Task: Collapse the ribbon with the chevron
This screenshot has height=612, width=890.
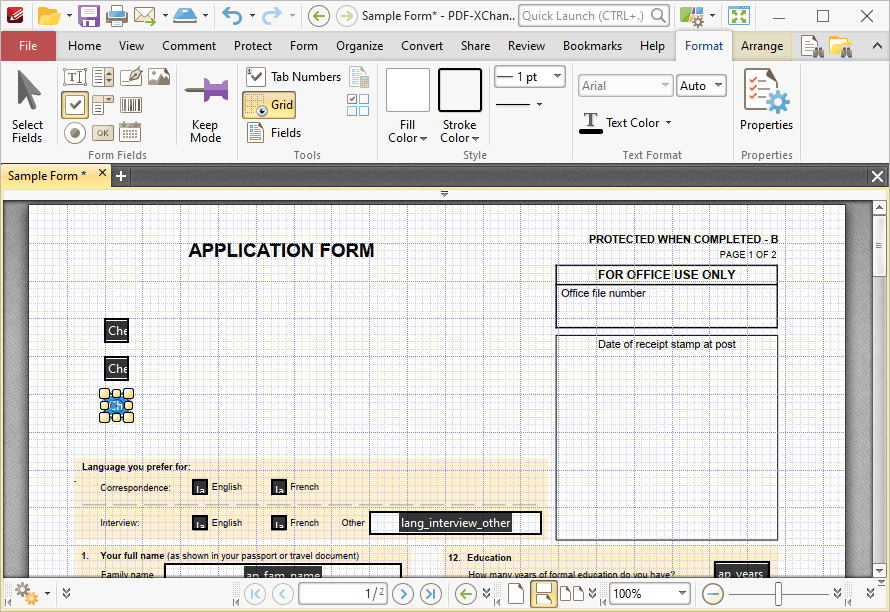Action: (877, 46)
